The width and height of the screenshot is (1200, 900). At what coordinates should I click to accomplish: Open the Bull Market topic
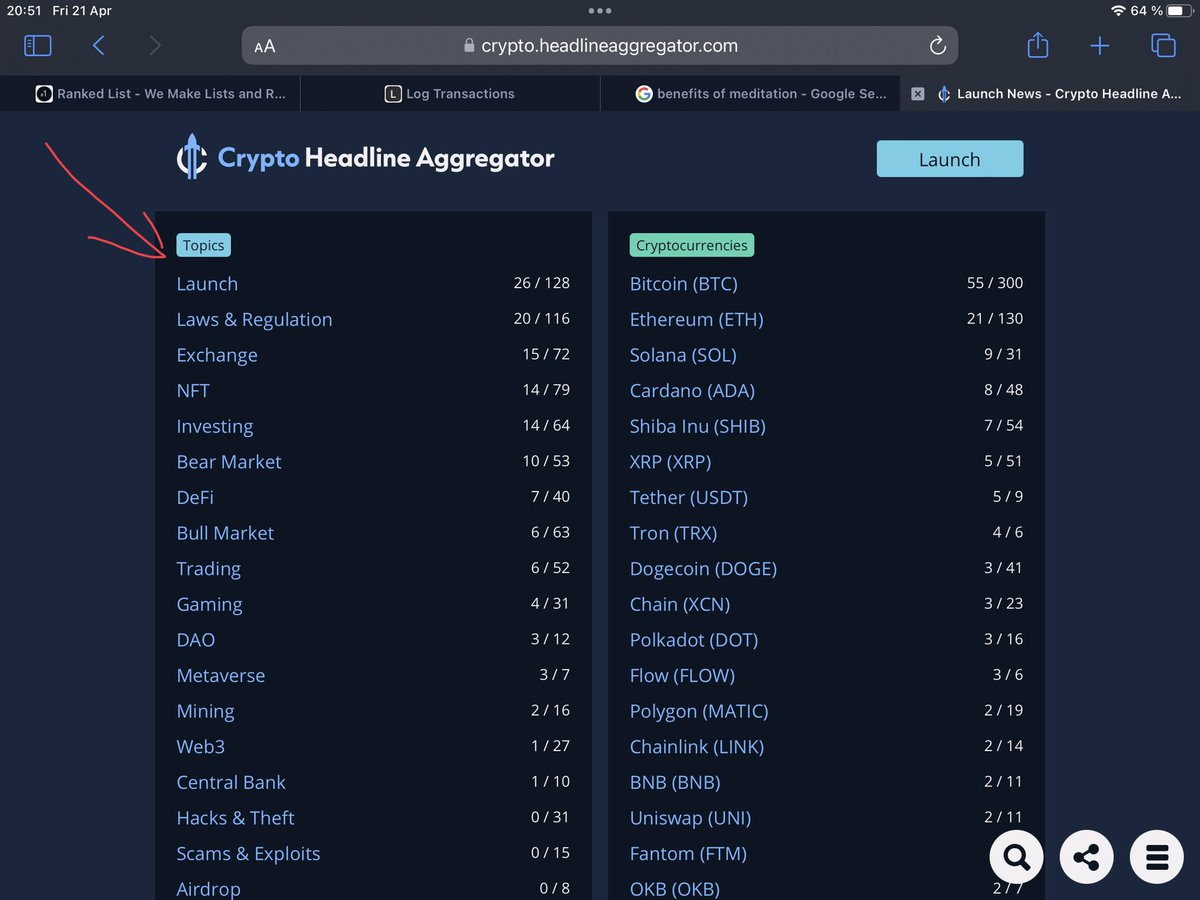coord(225,533)
